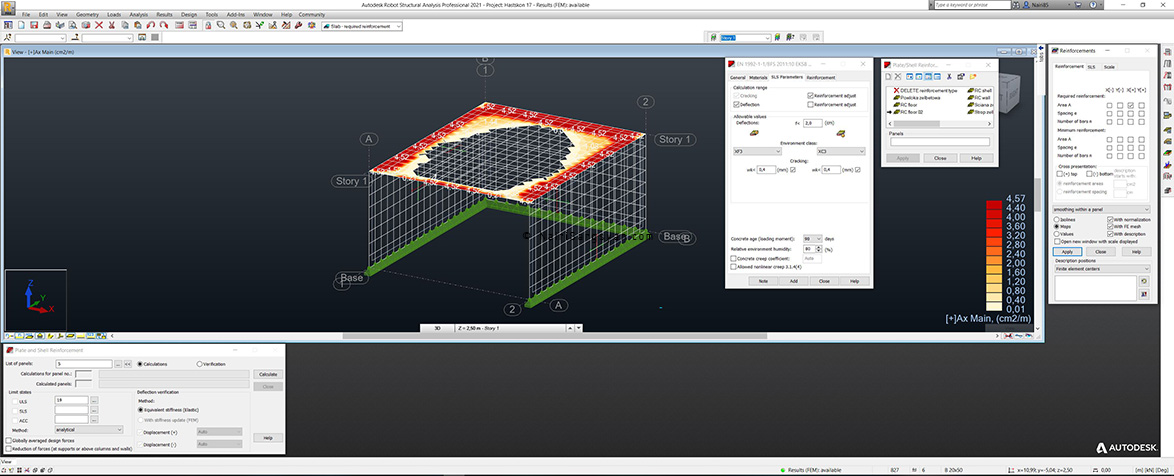This screenshot has height=476, width=1174.
Task: Open the XF3 environment class dropdown
Action: [x=757, y=151]
